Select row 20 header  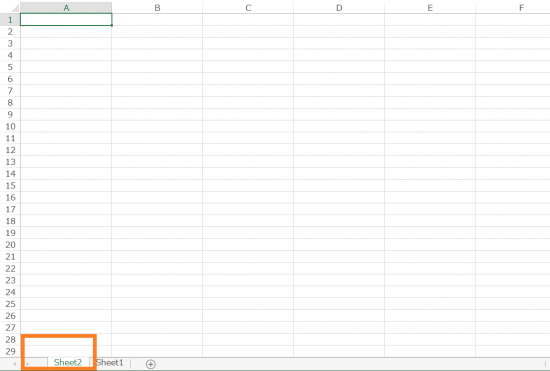pyautogui.click(x=10, y=245)
